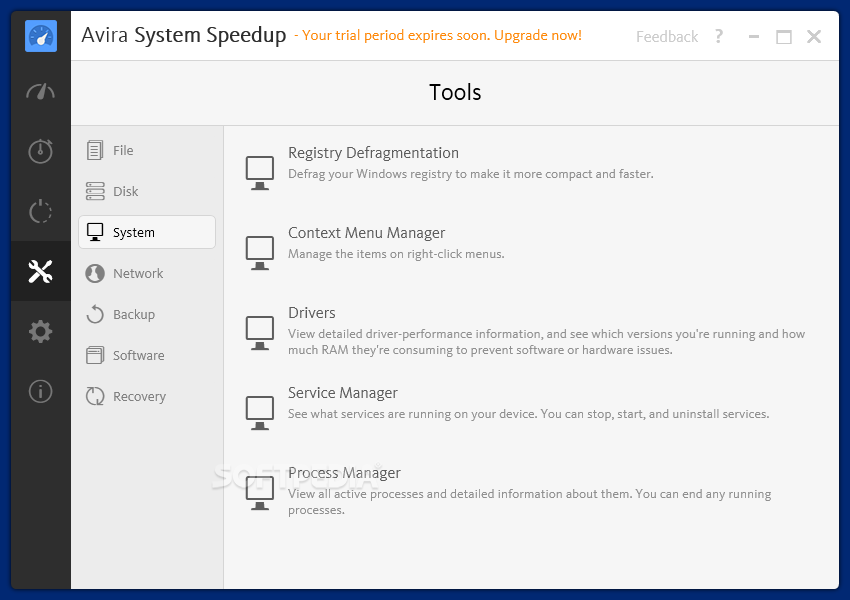Maximize the Avira System Speedup window
The width and height of the screenshot is (850, 600).
[x=784, y=37]
